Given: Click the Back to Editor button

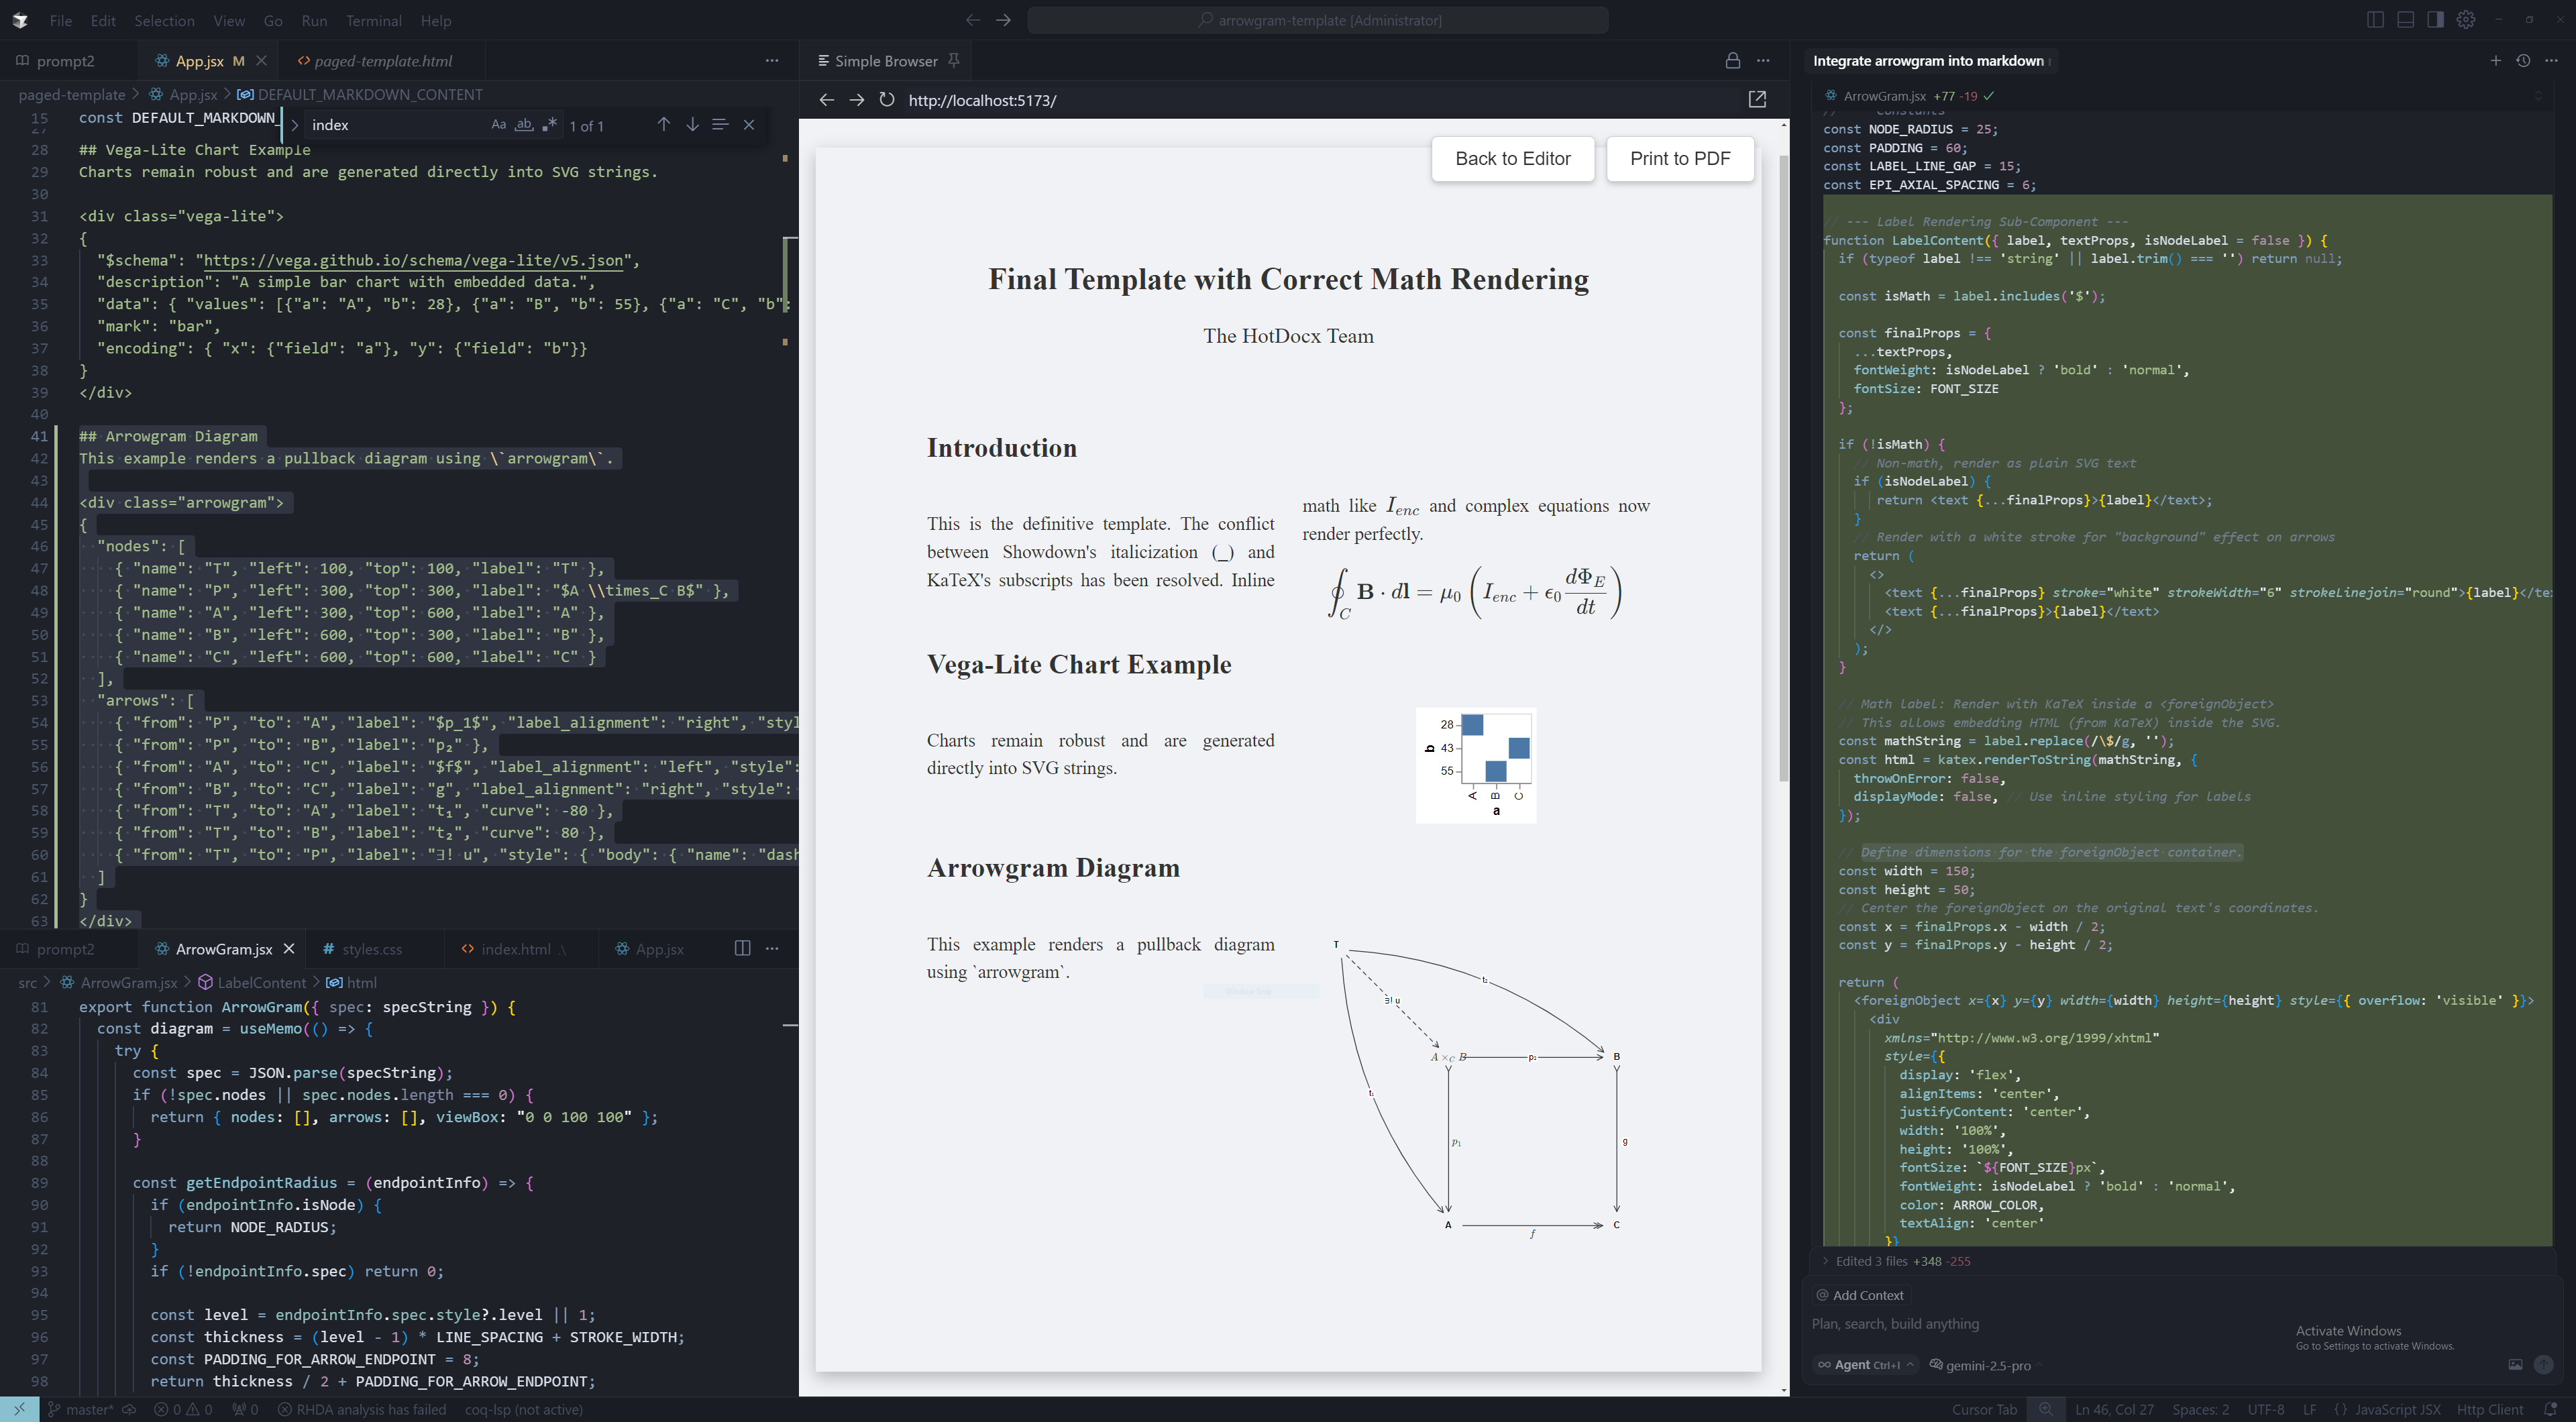Looking at the screenshot, I should coord(1512,159).
